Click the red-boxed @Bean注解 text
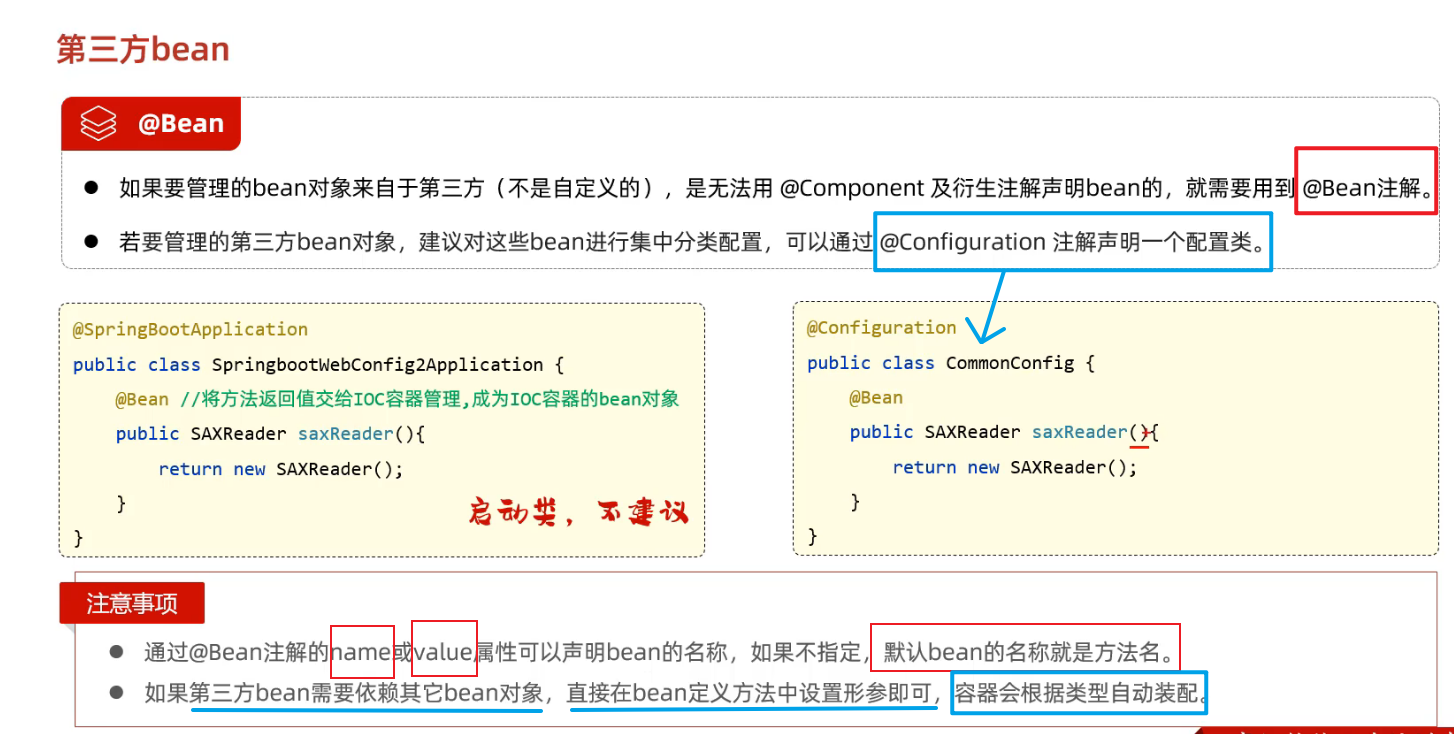The width and height of the screenshot is (1454, 734). click(x=1365, y=187)
